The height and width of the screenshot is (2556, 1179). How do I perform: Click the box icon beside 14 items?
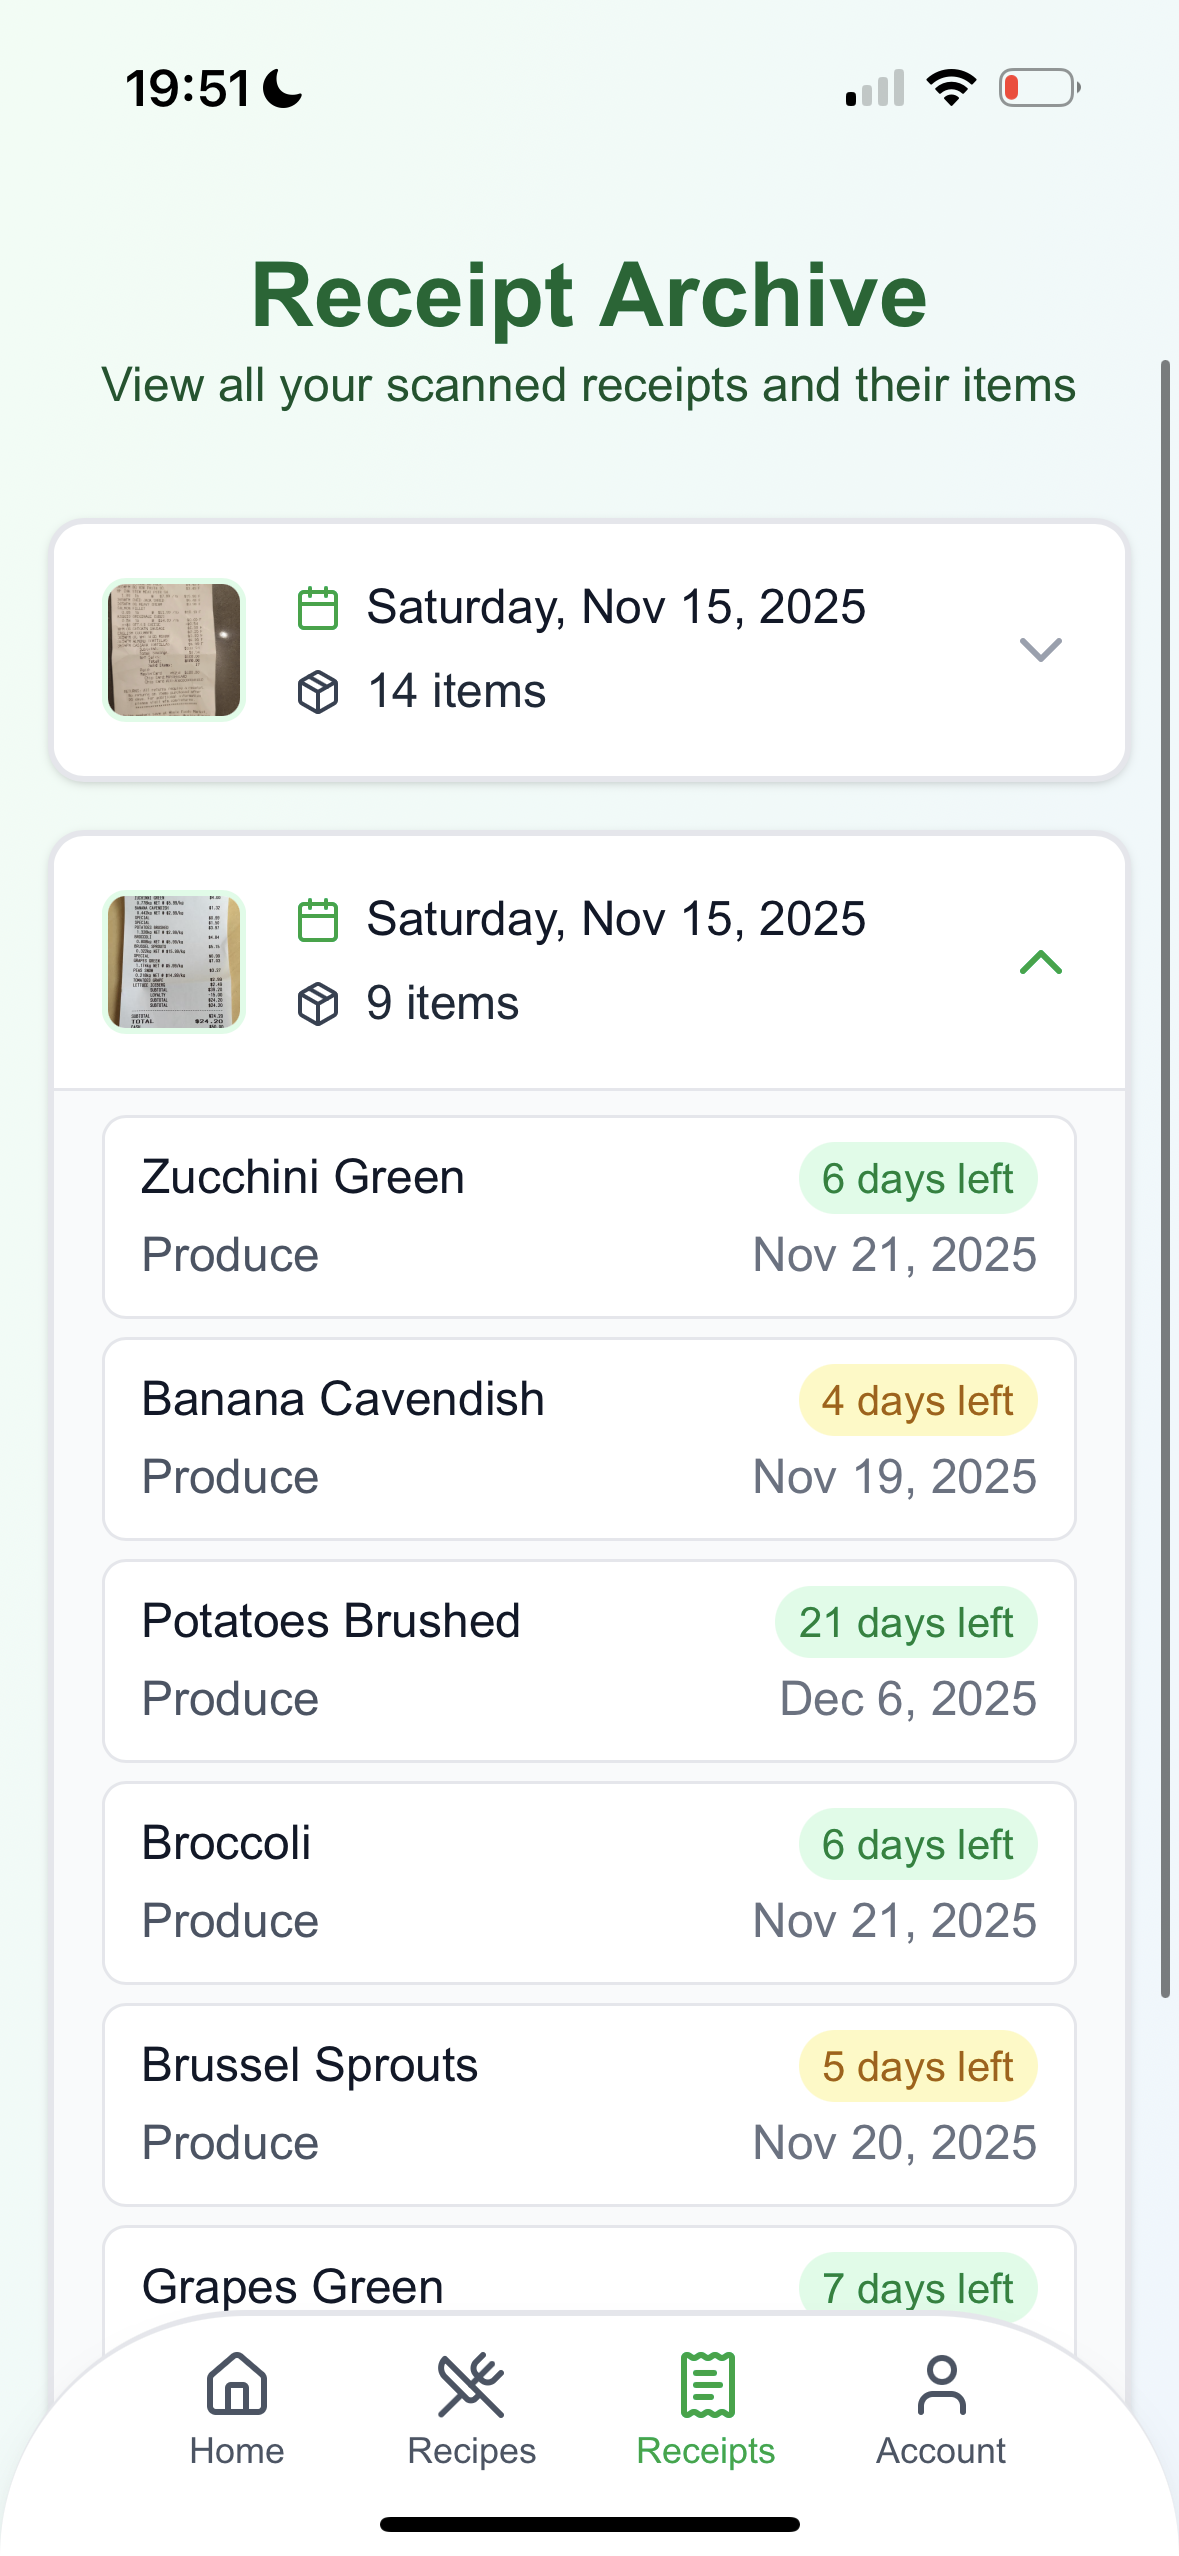(x=318, y=692)
